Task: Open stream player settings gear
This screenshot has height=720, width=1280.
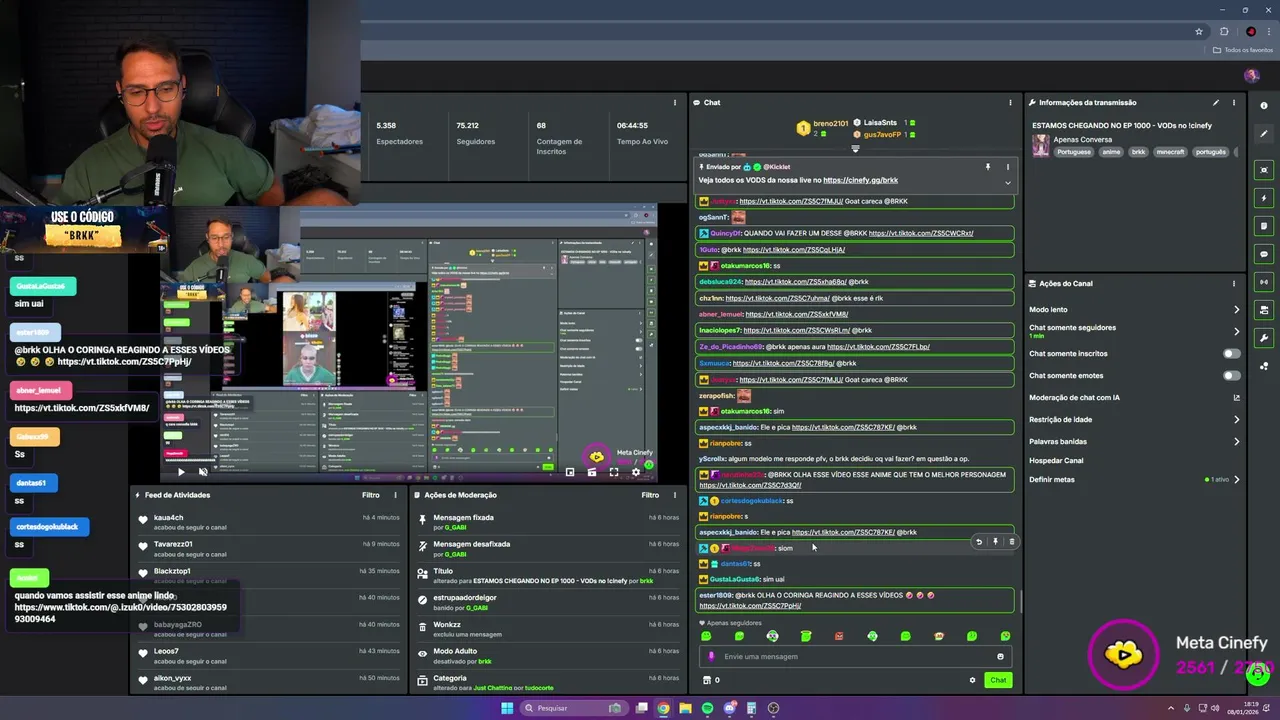Action: click(x=636, y=472)
